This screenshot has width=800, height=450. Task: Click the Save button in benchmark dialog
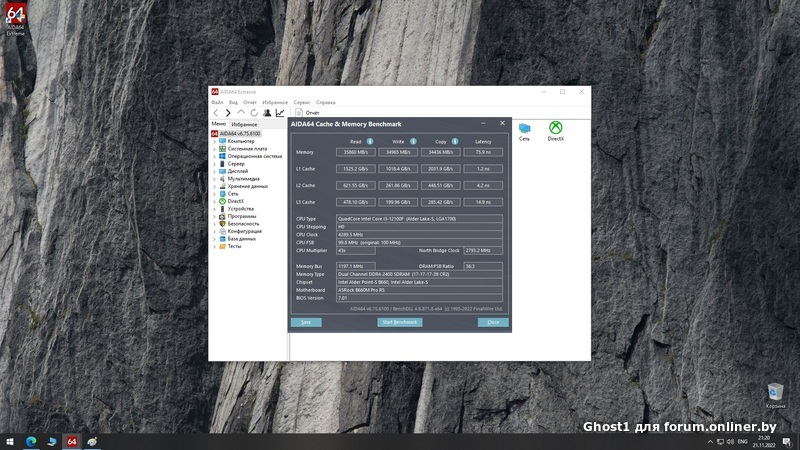pyautogui.click(x=305, y=323)
